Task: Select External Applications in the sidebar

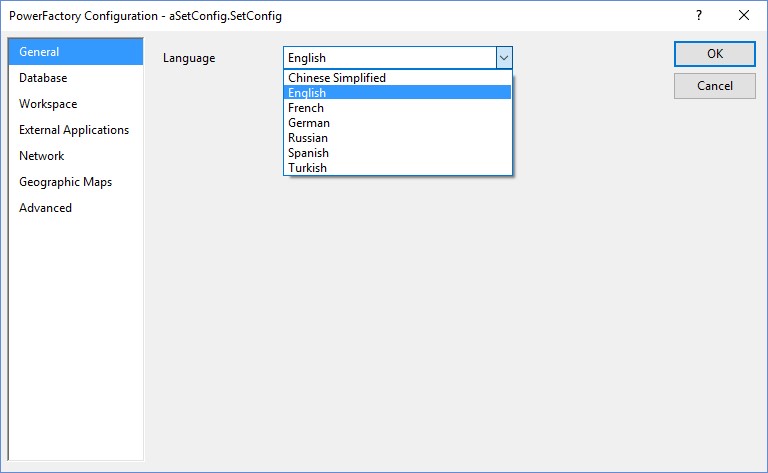Action: 74,130
